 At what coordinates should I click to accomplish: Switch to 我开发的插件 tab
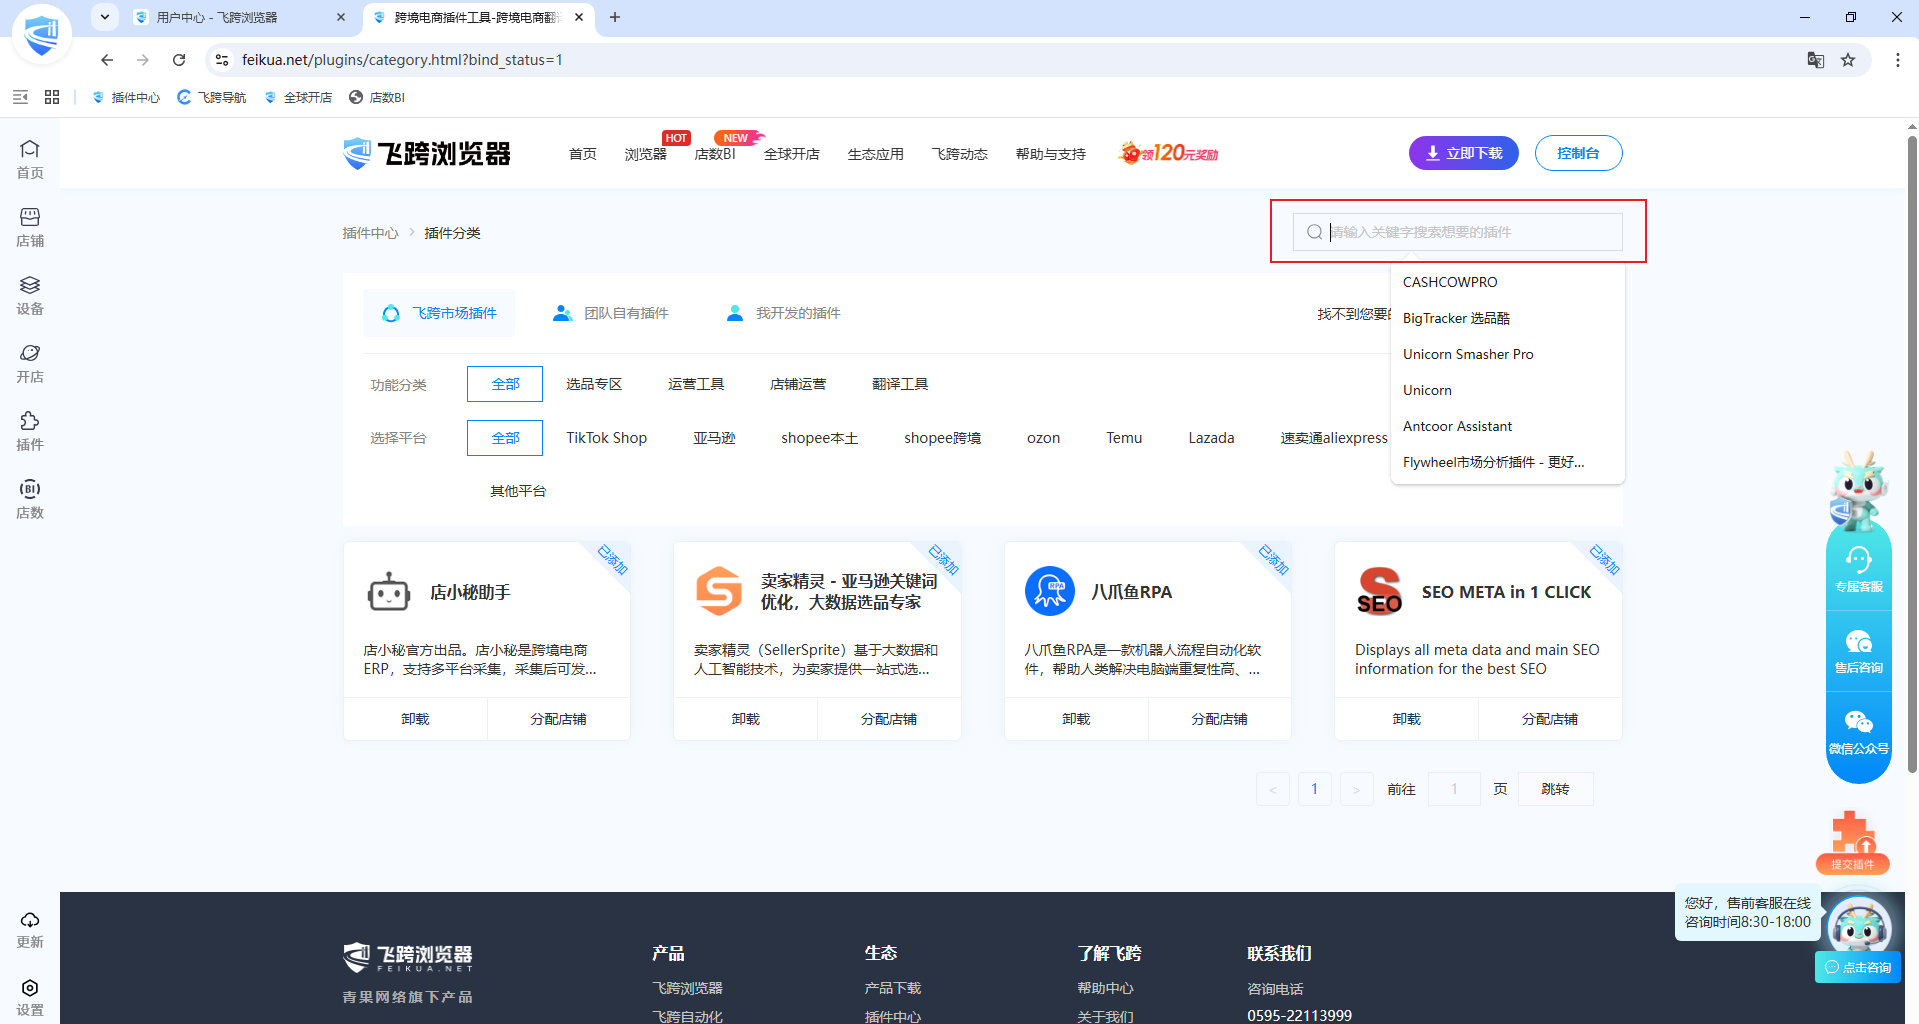tap(783, 313)
